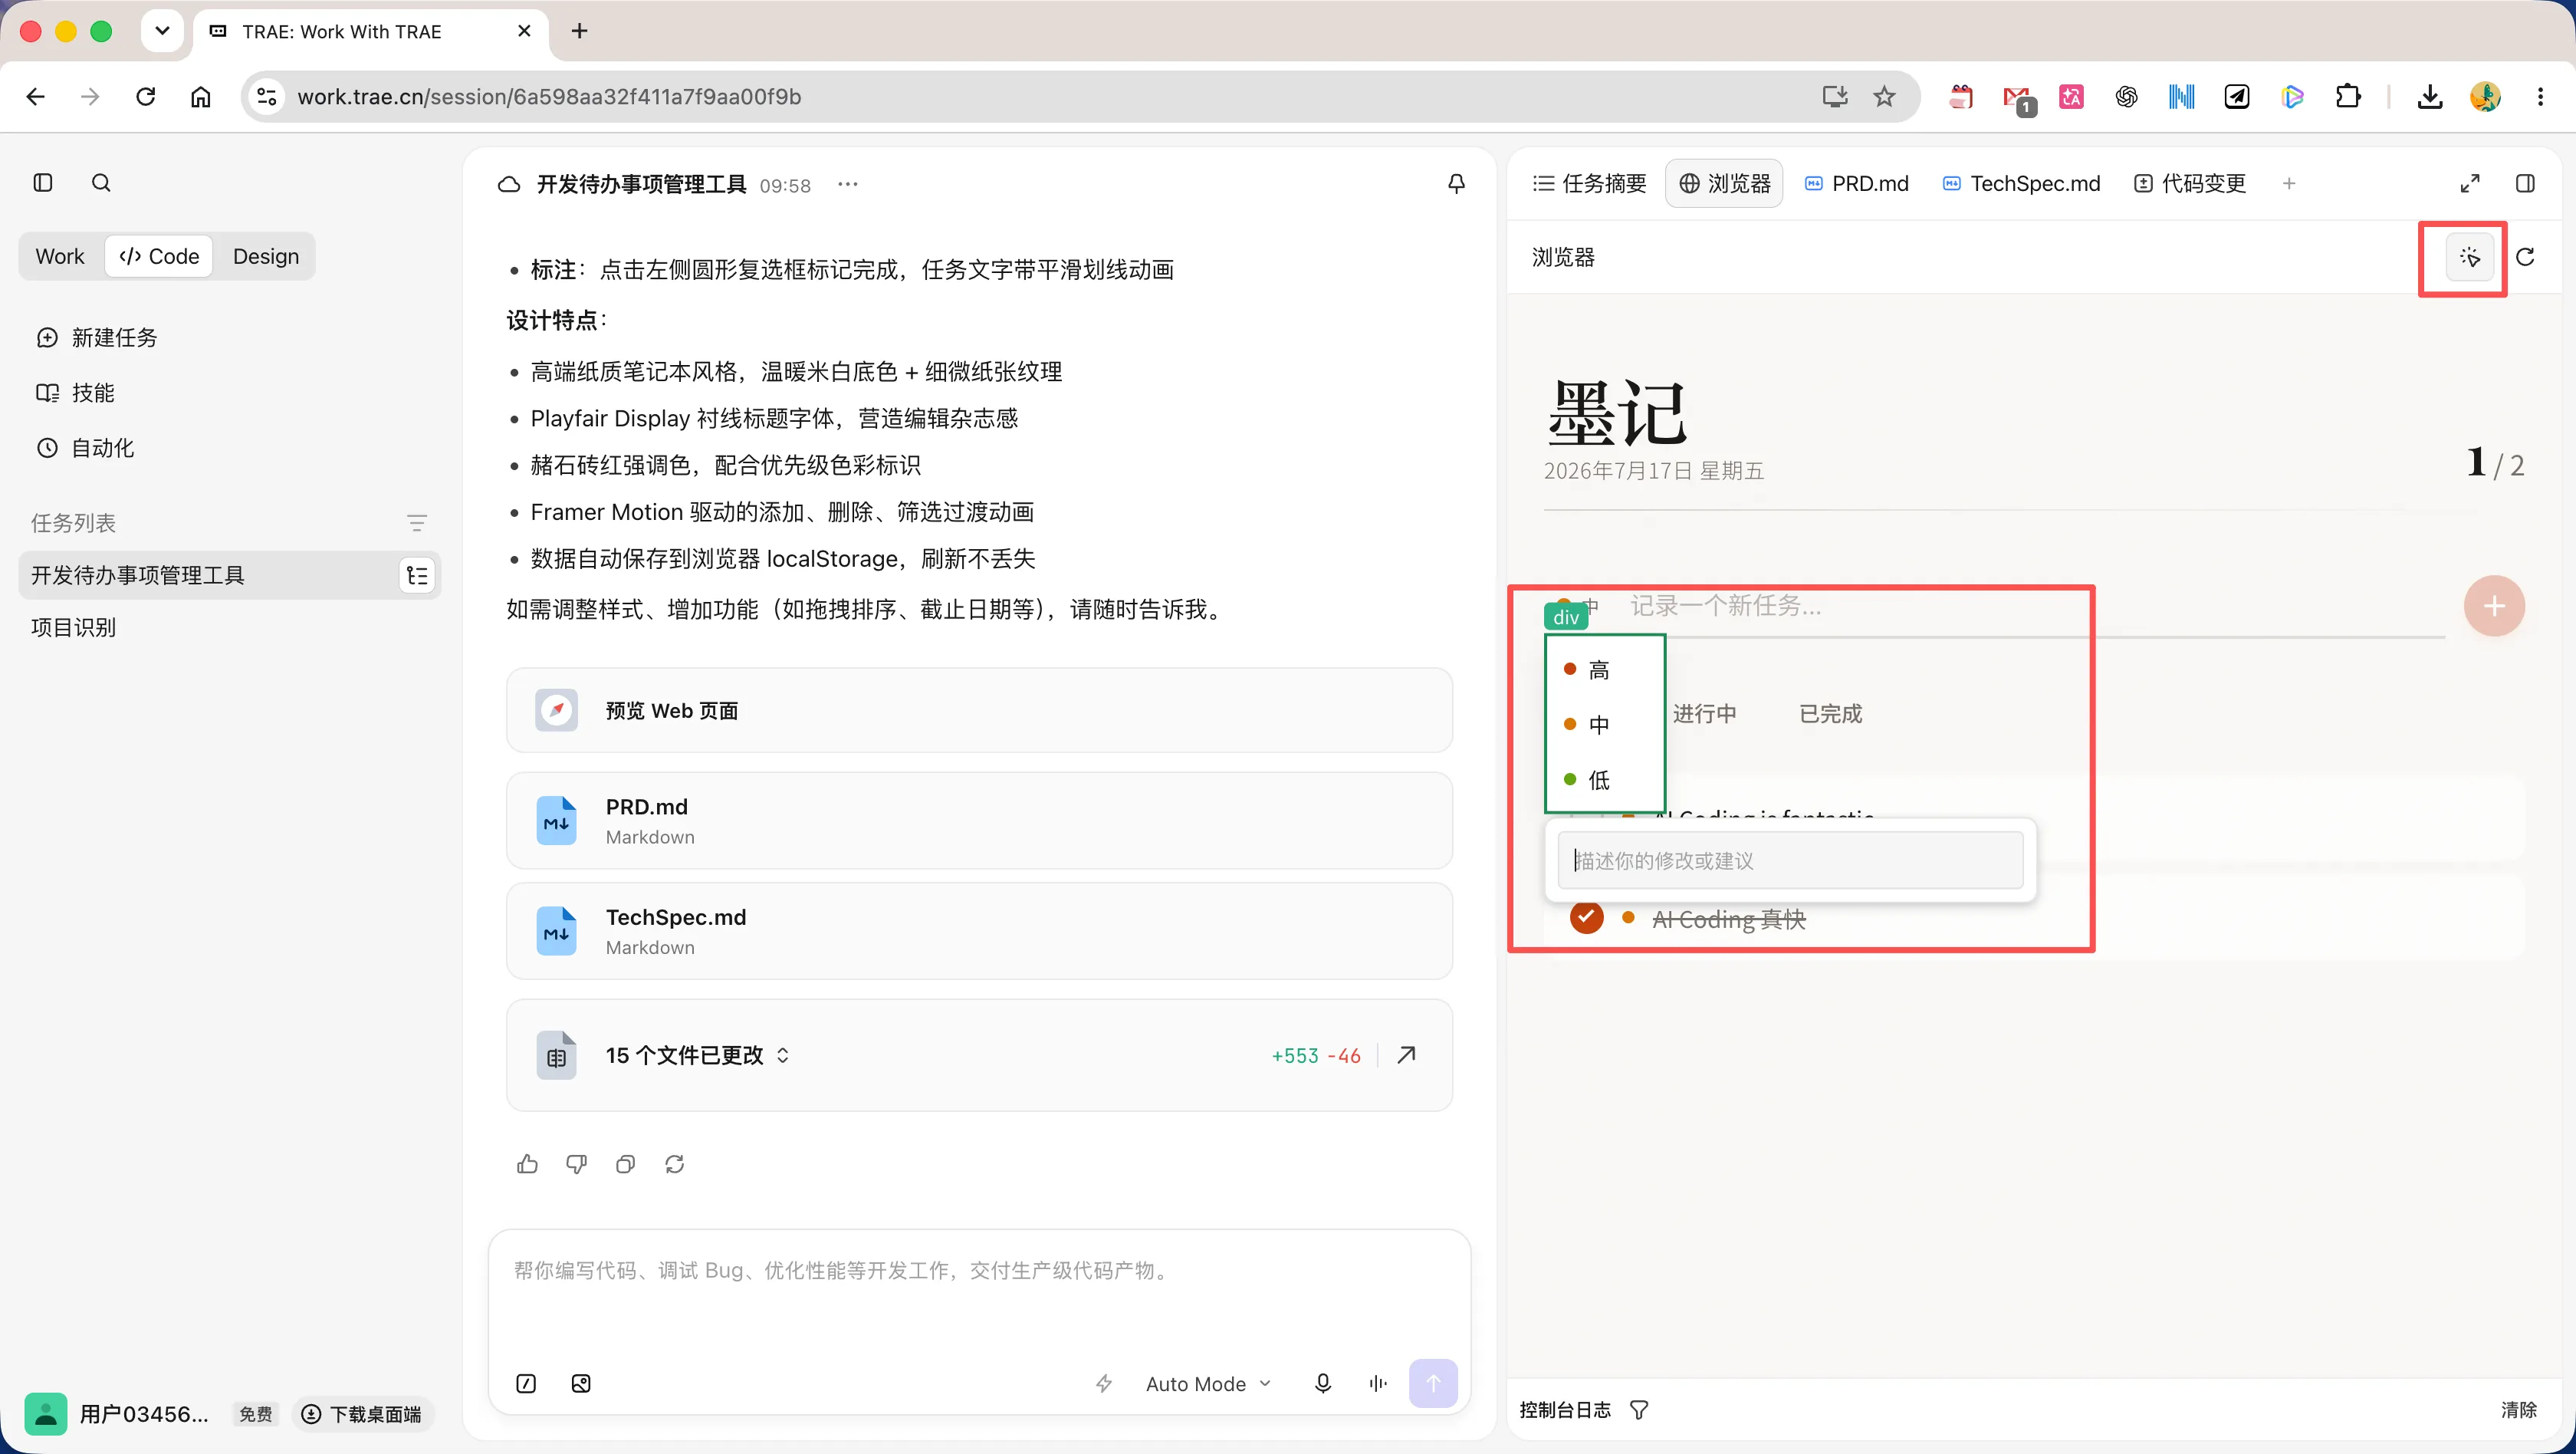Filter console logs with the funnel icon
The height and width of the screenshot is (1454, 2576).
point(1639,1410)
